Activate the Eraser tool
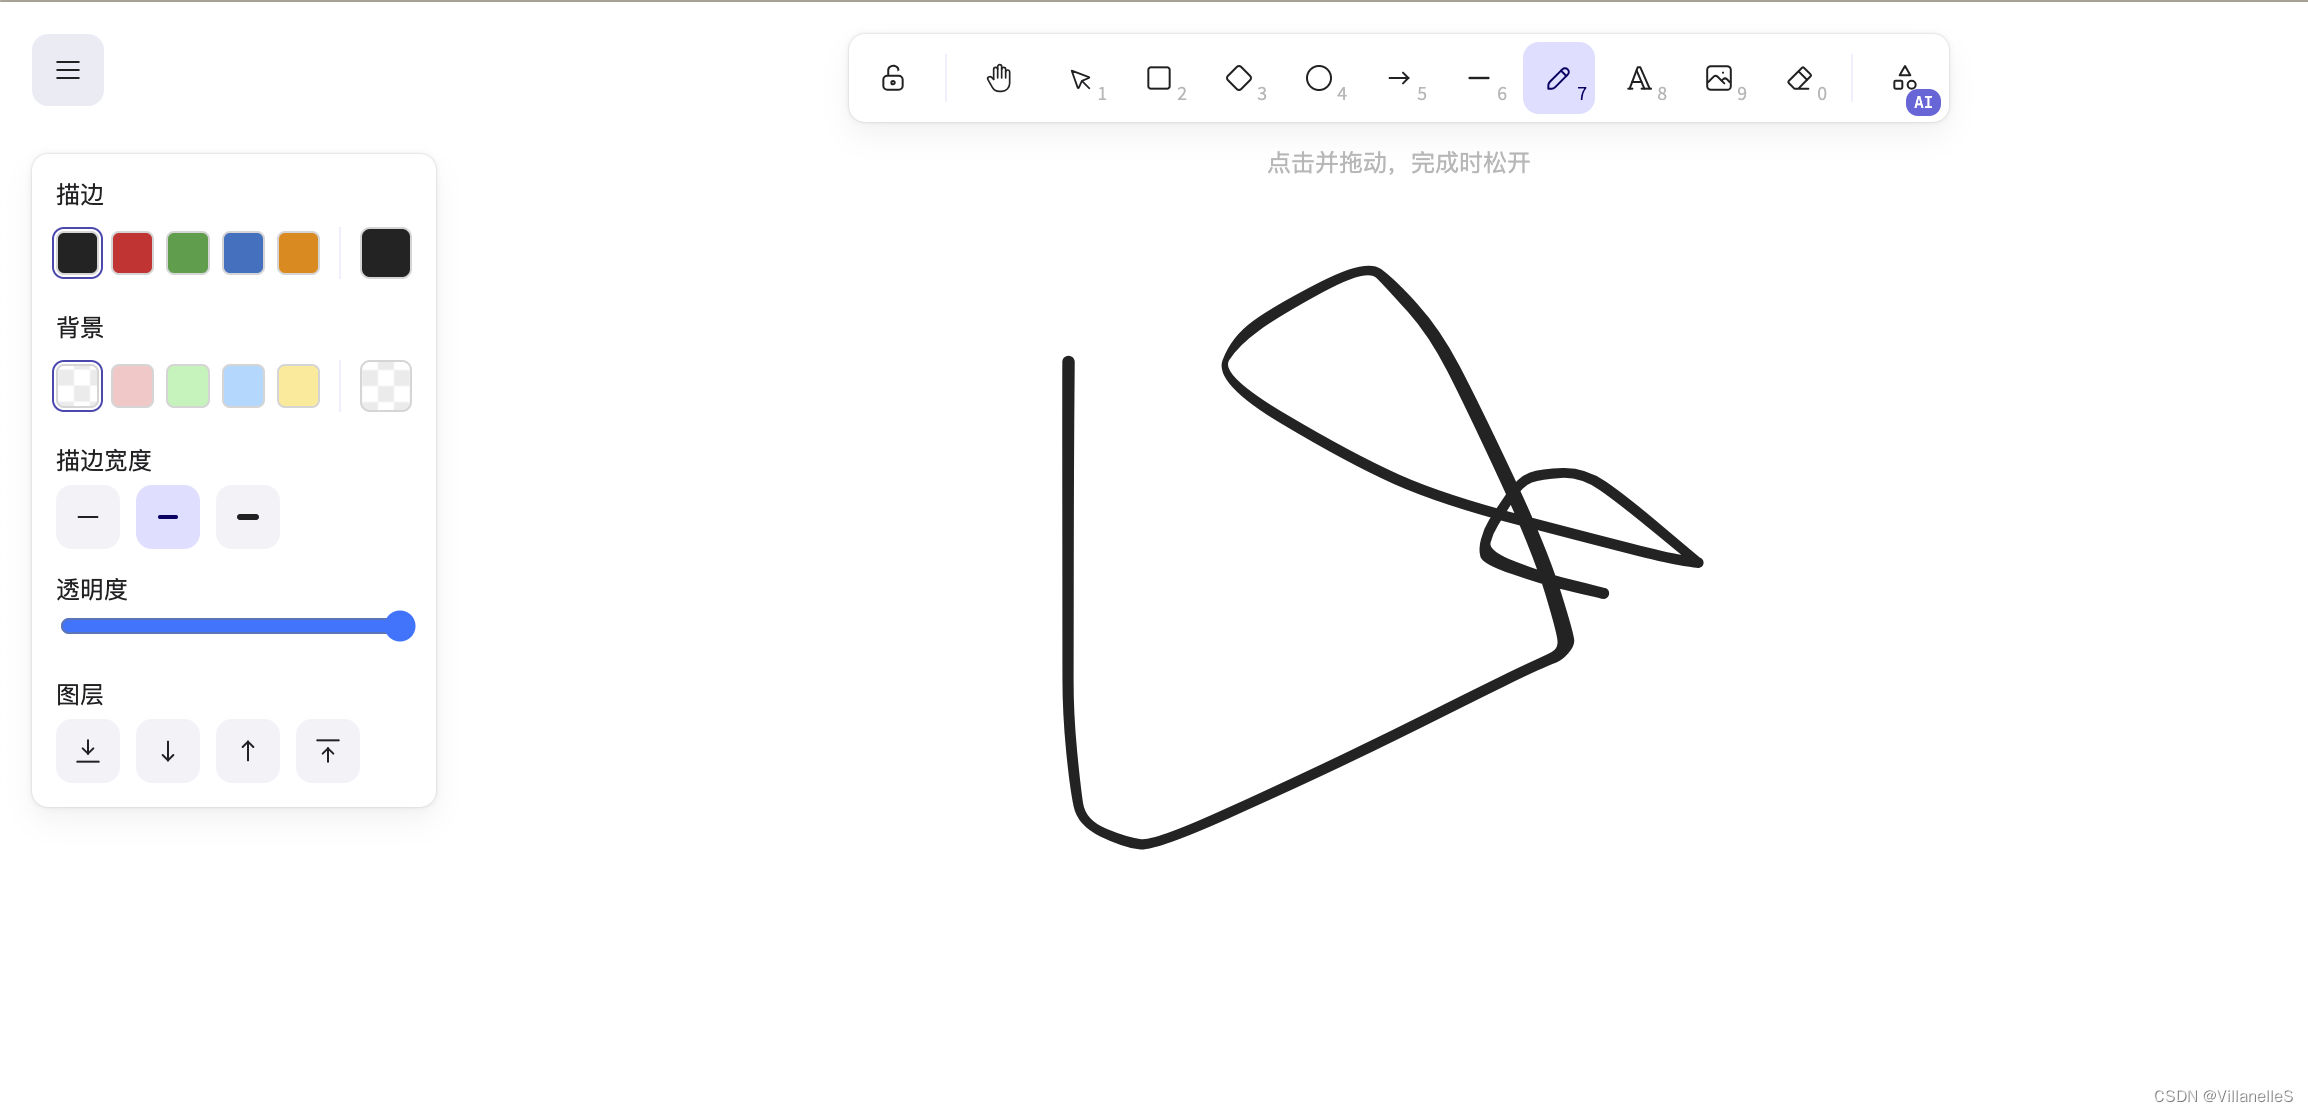 pos(1799,78)
